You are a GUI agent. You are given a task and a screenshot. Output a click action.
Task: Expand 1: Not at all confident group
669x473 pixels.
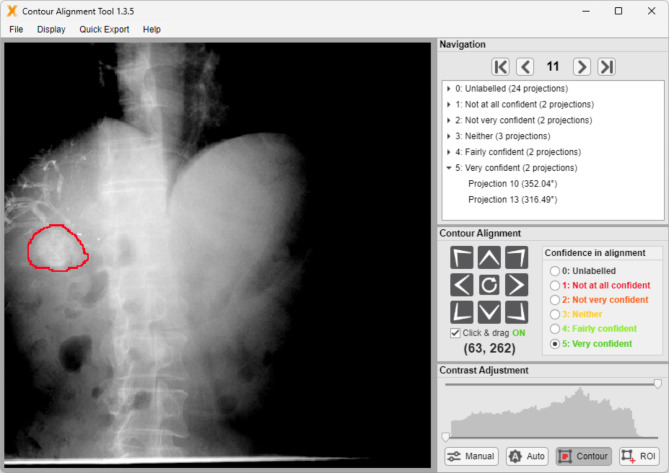pyautogui.click(x=448, y=104)
